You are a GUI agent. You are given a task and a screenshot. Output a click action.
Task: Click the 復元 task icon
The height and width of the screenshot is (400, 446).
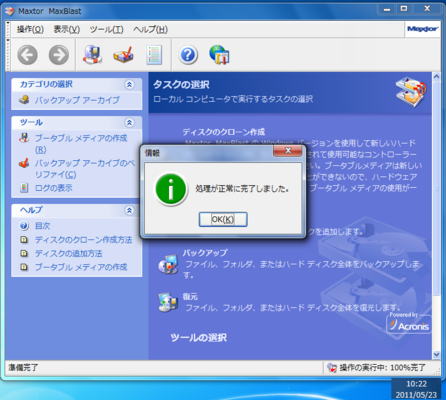point(168,302)
